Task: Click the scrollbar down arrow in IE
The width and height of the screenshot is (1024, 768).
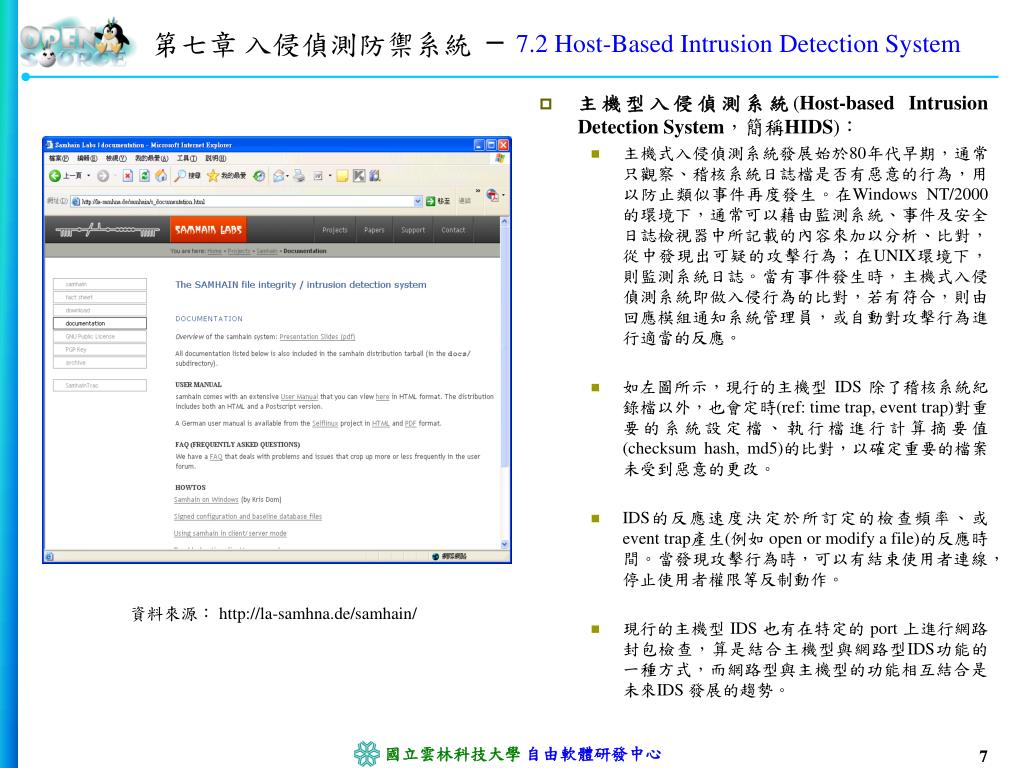Action: tap(504, 544)
